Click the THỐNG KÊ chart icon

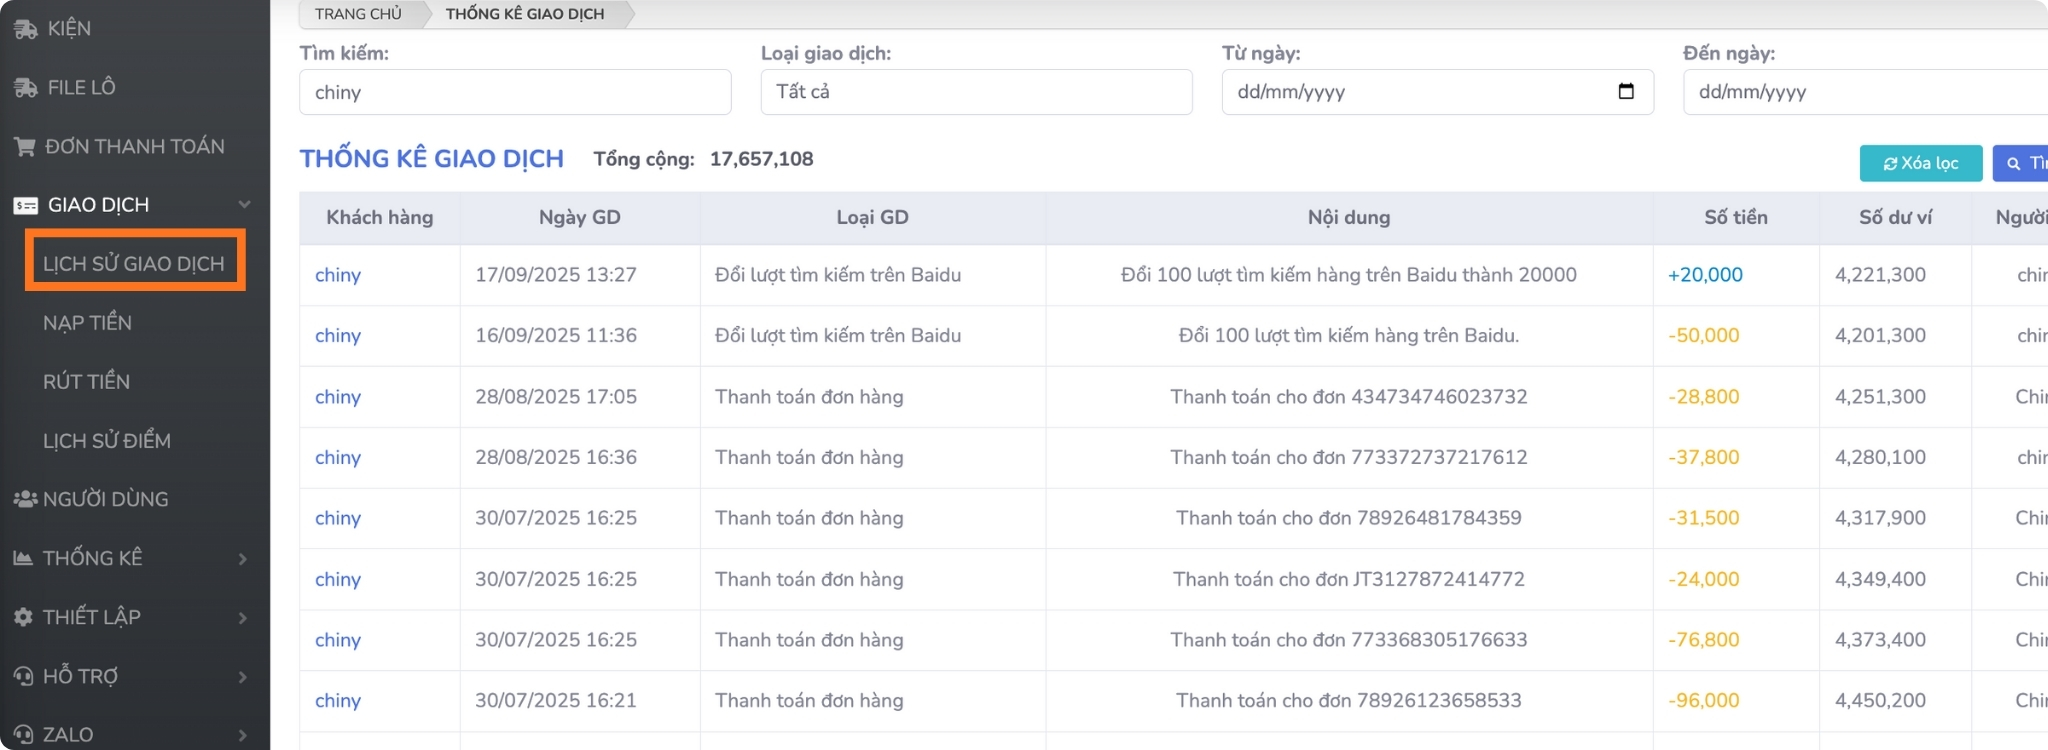pyautogui.click(x=23, y=558)
